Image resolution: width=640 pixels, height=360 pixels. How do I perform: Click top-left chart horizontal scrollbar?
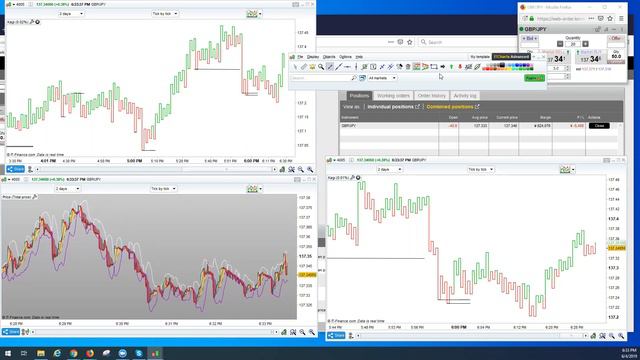tap(155, 169)
